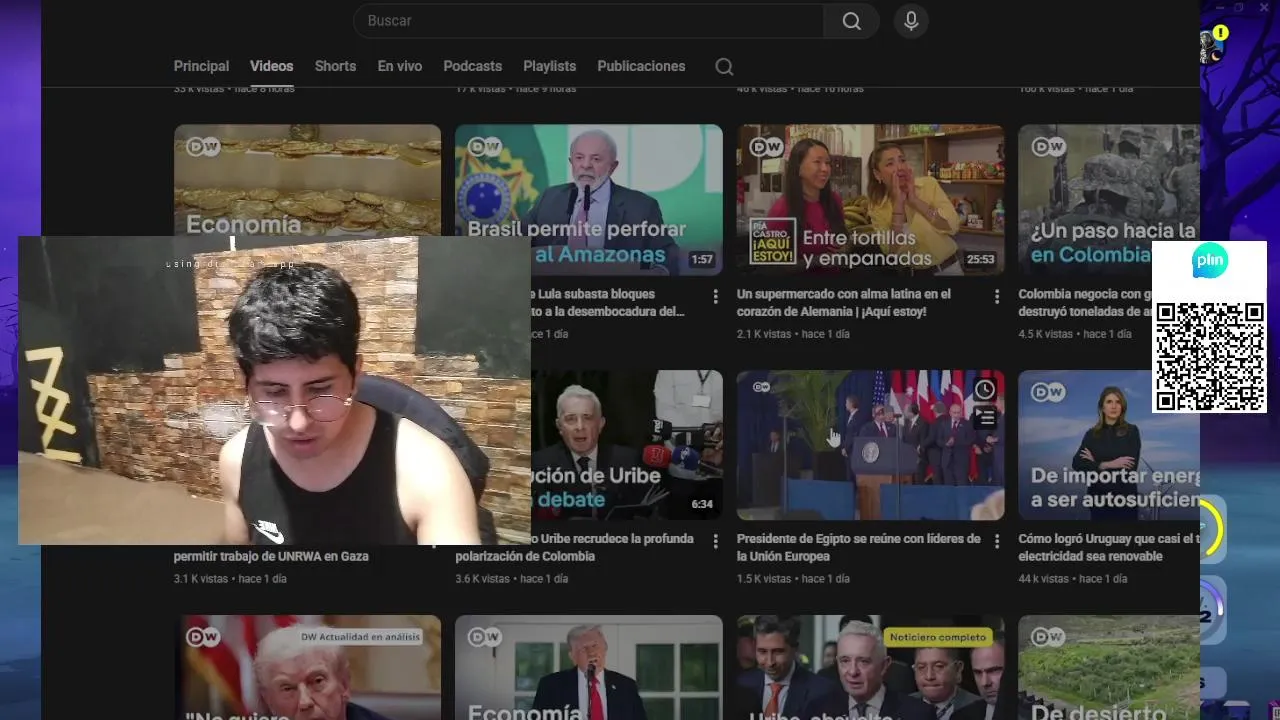Viewport: 1280px width, 720px height.
Task: Play Uribe debate video thumbnail
Action: [x=627, y=445]
